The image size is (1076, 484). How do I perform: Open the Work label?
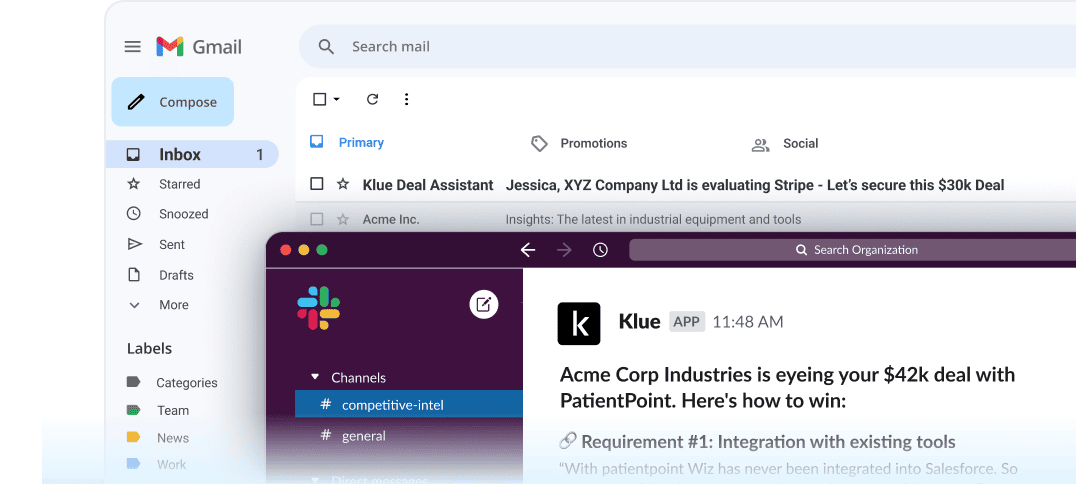(172, 465)
